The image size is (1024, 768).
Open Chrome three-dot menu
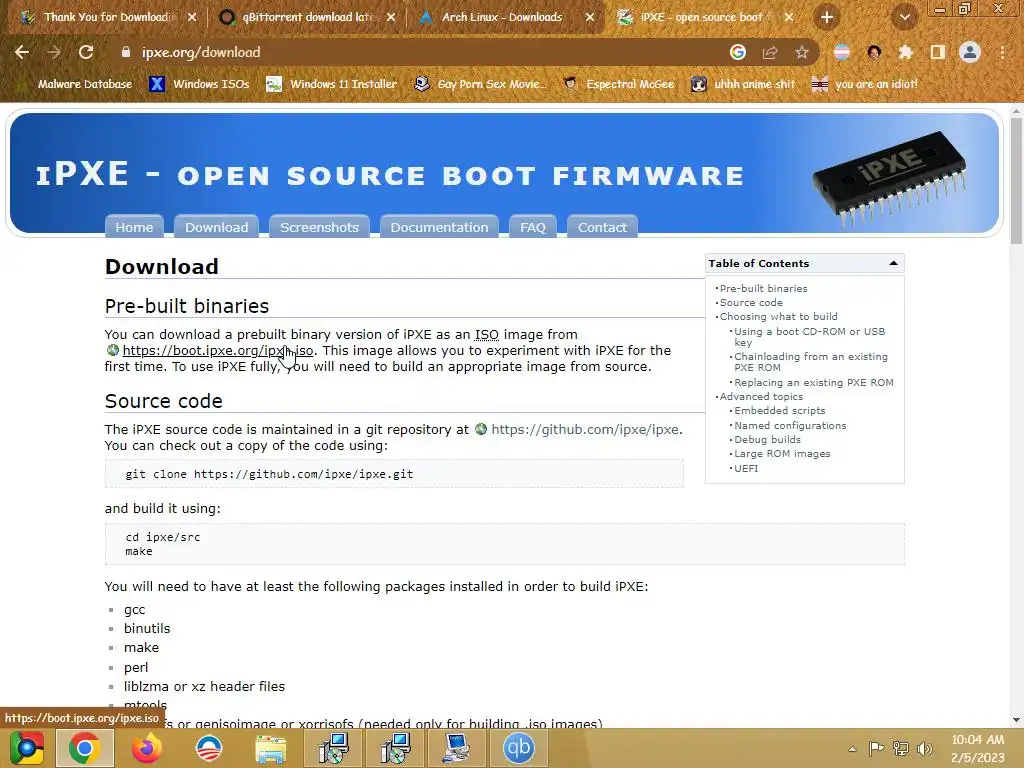[1002, 52]
